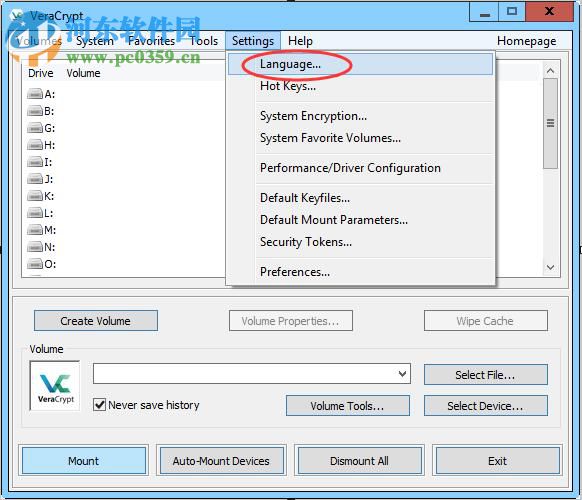Open the System menu
This screenshot has height=500, width=582.
95,41
